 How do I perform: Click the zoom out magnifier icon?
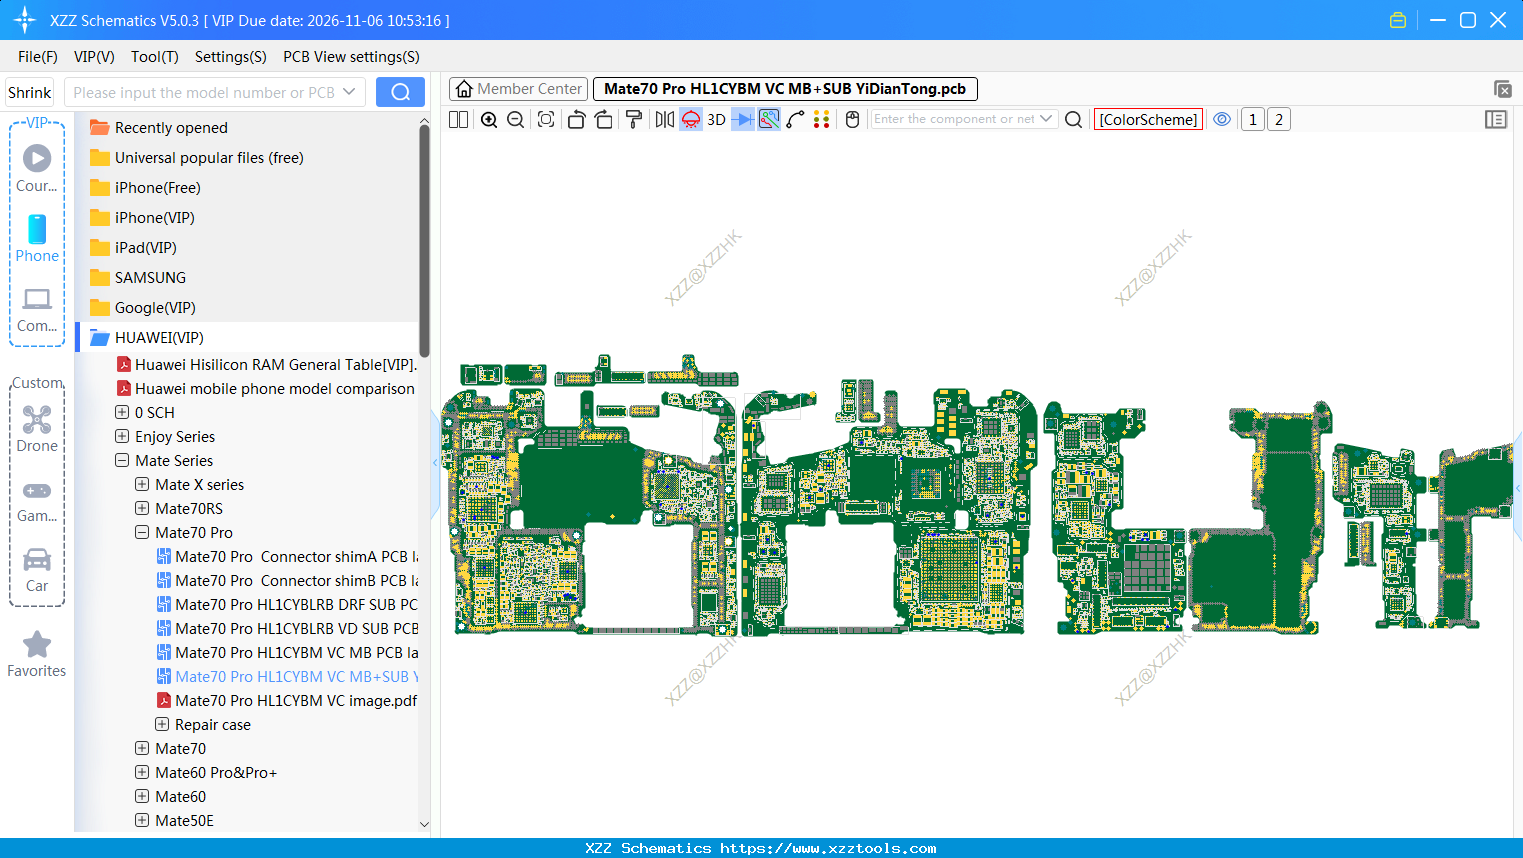tap(516, 120)
